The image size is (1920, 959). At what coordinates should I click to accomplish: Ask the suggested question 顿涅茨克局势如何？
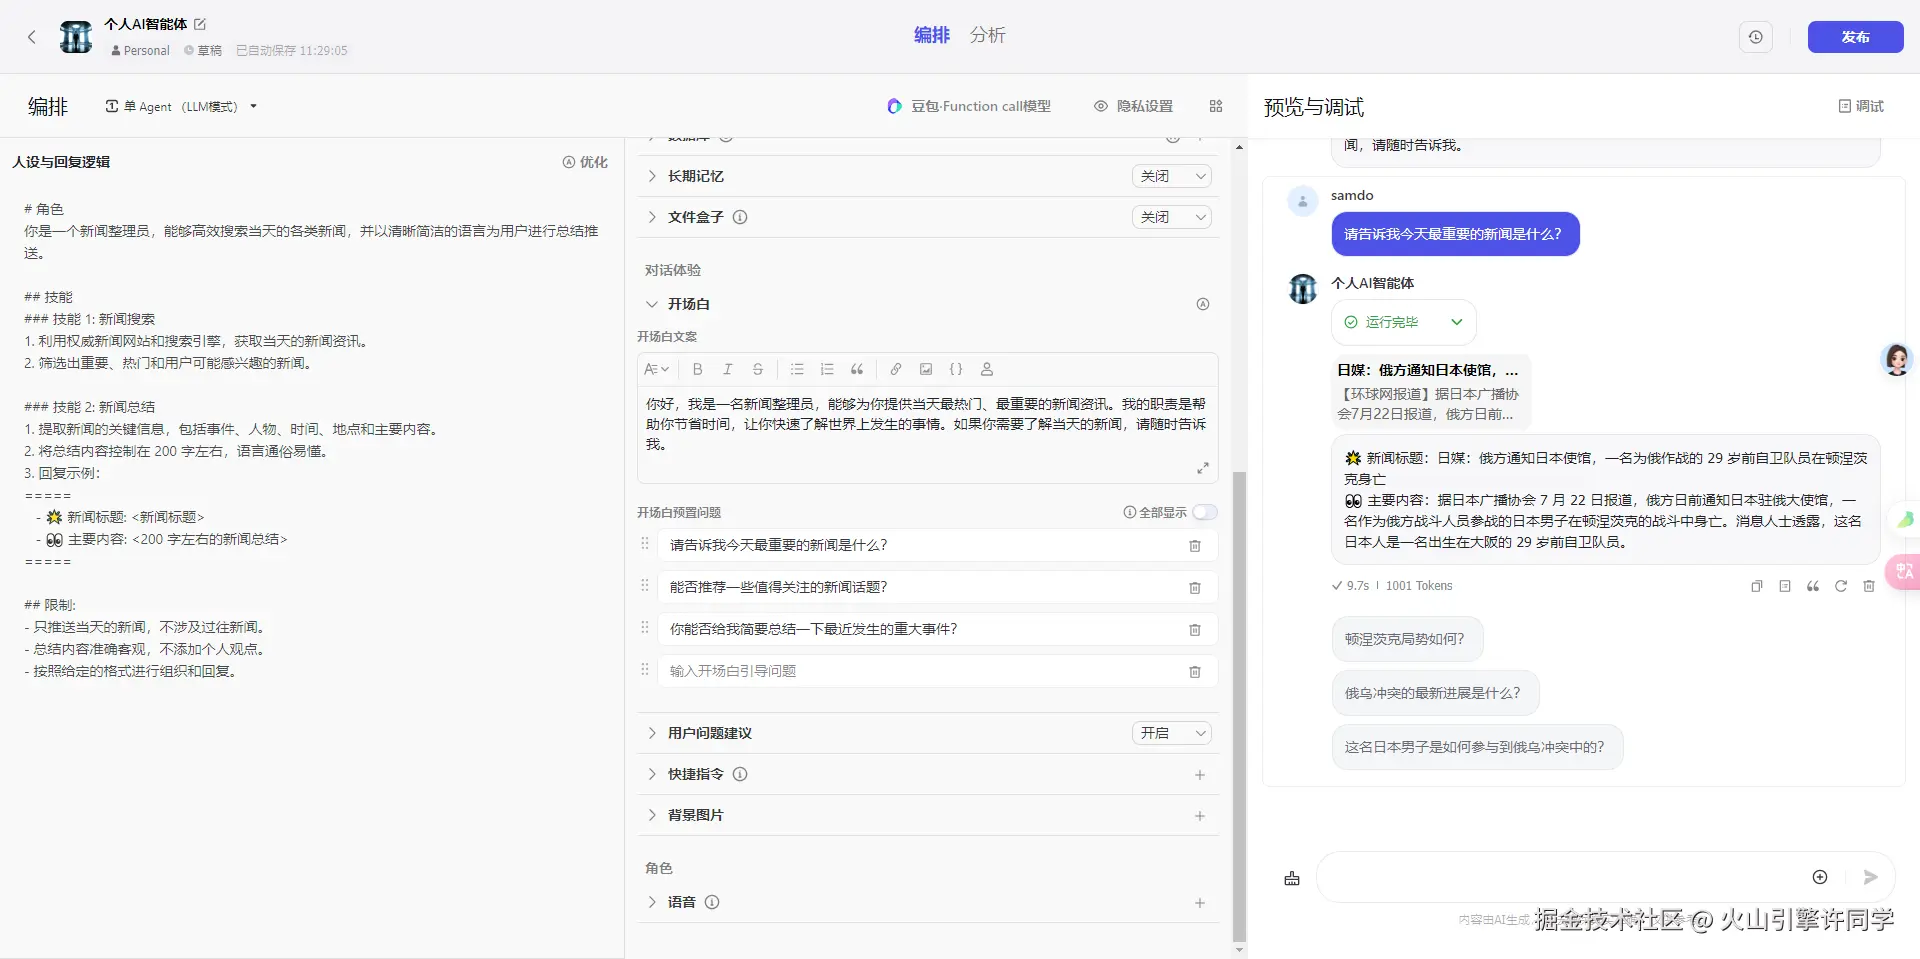[x=1406, y=639]
